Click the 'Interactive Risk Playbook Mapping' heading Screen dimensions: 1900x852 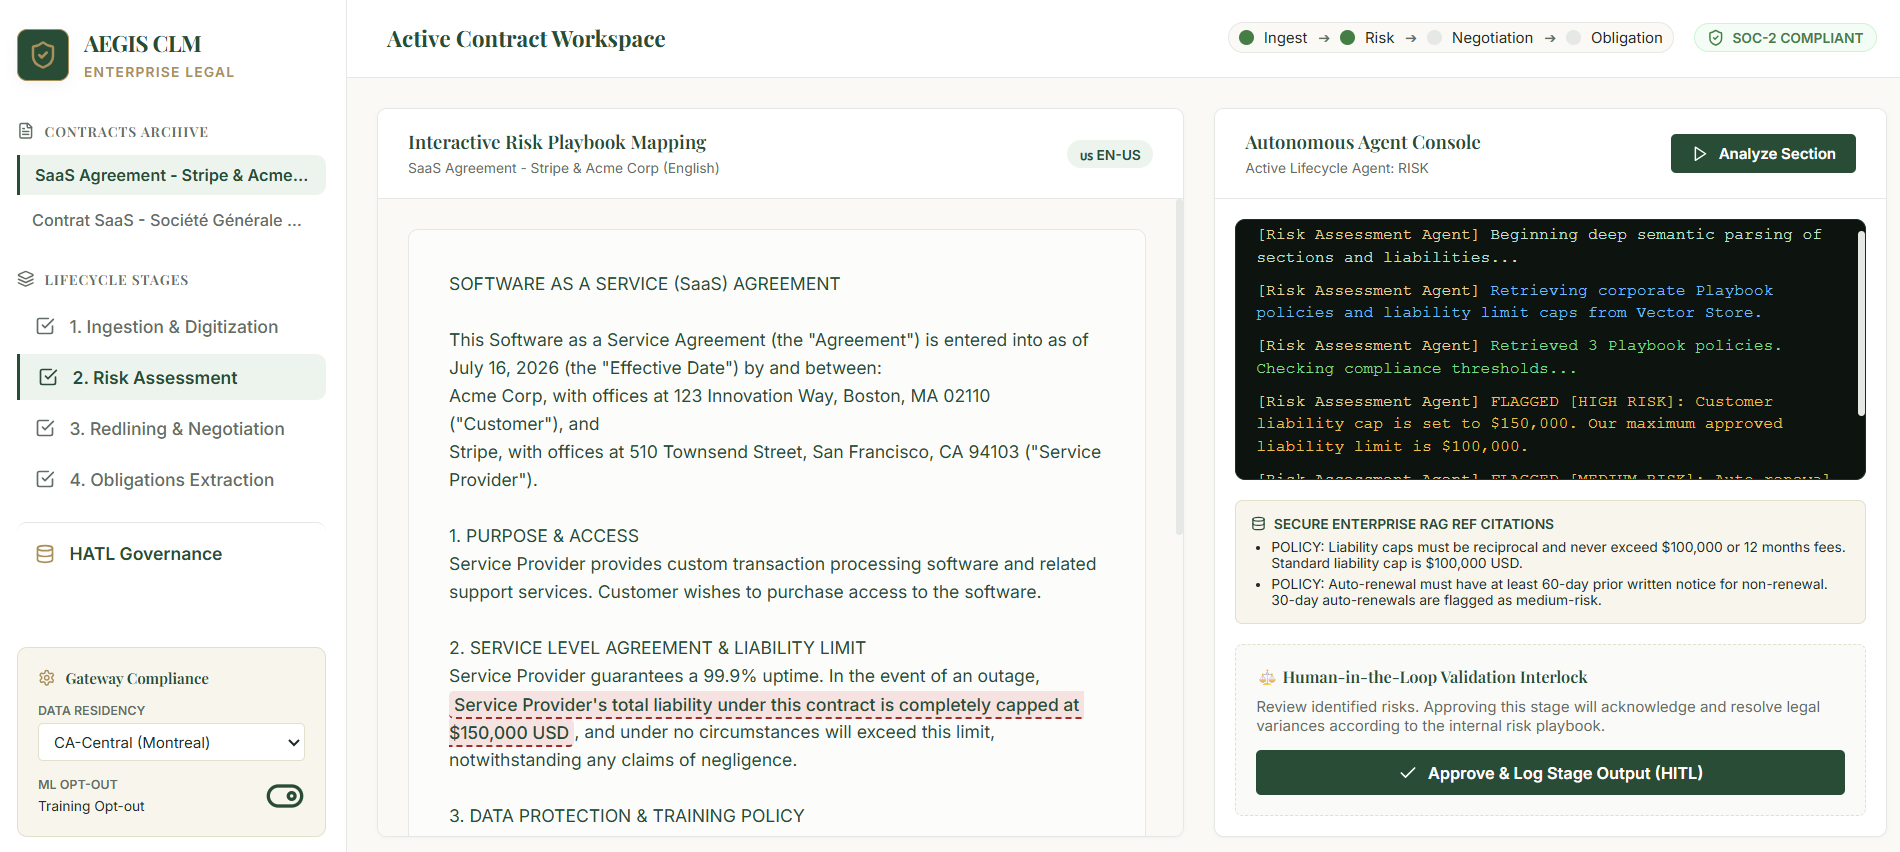[x=557, y=142]
